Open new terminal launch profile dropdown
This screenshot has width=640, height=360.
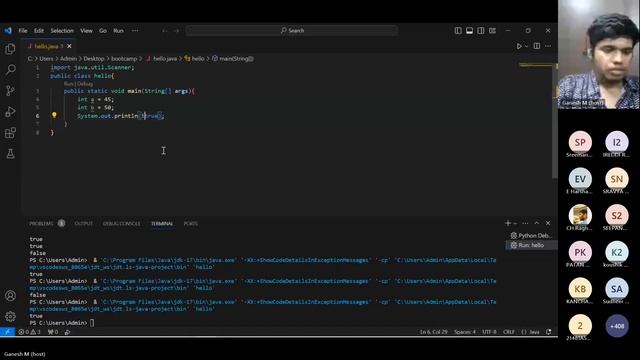pyautogui.click(x=515, y=223)
